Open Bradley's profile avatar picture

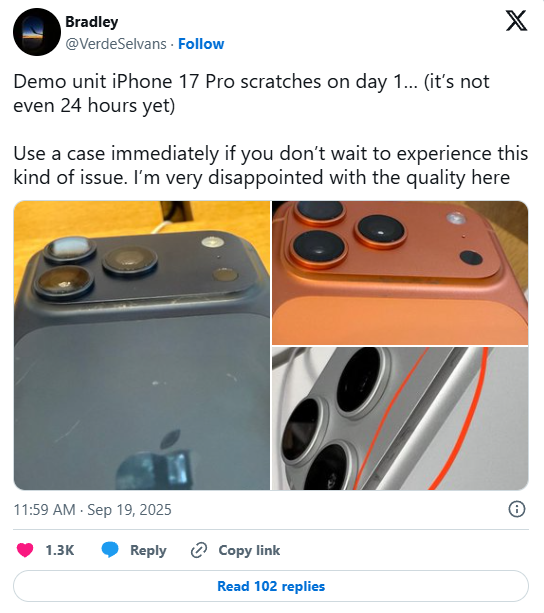(37, 32)
